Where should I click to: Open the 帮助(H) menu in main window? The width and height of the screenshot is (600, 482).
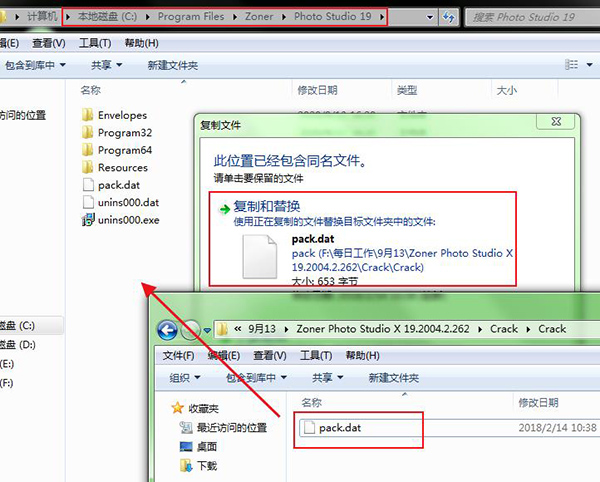point(142,43)
